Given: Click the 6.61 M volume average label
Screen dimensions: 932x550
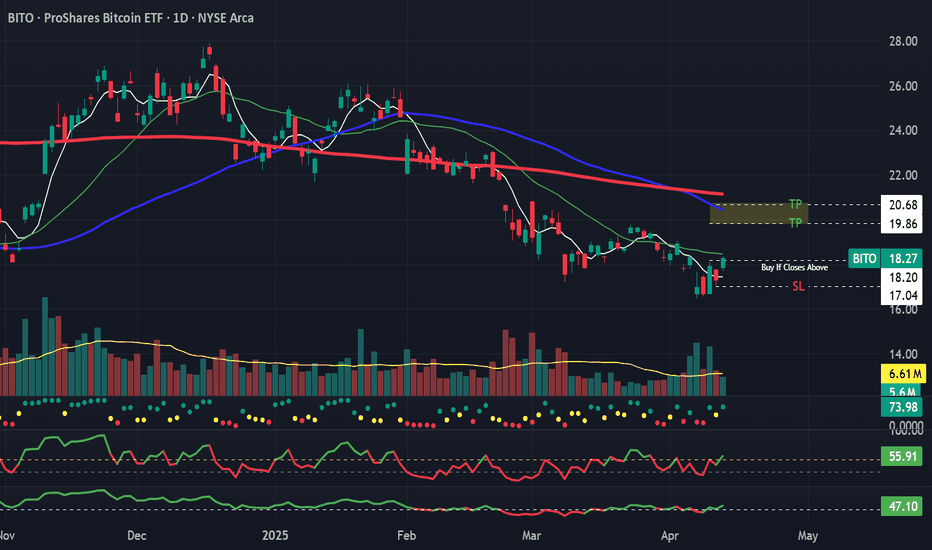Looking at the screenshot, I should click(902, 374).
